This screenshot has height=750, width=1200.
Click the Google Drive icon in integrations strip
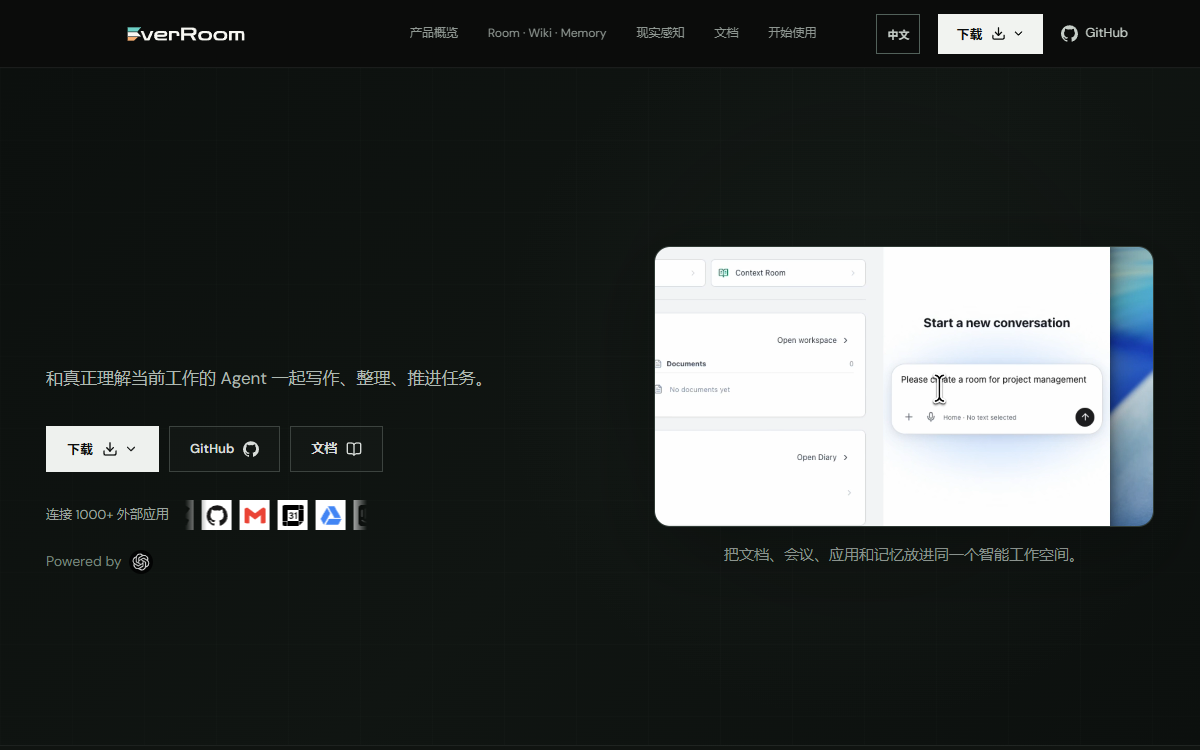(x=331, y=516)
